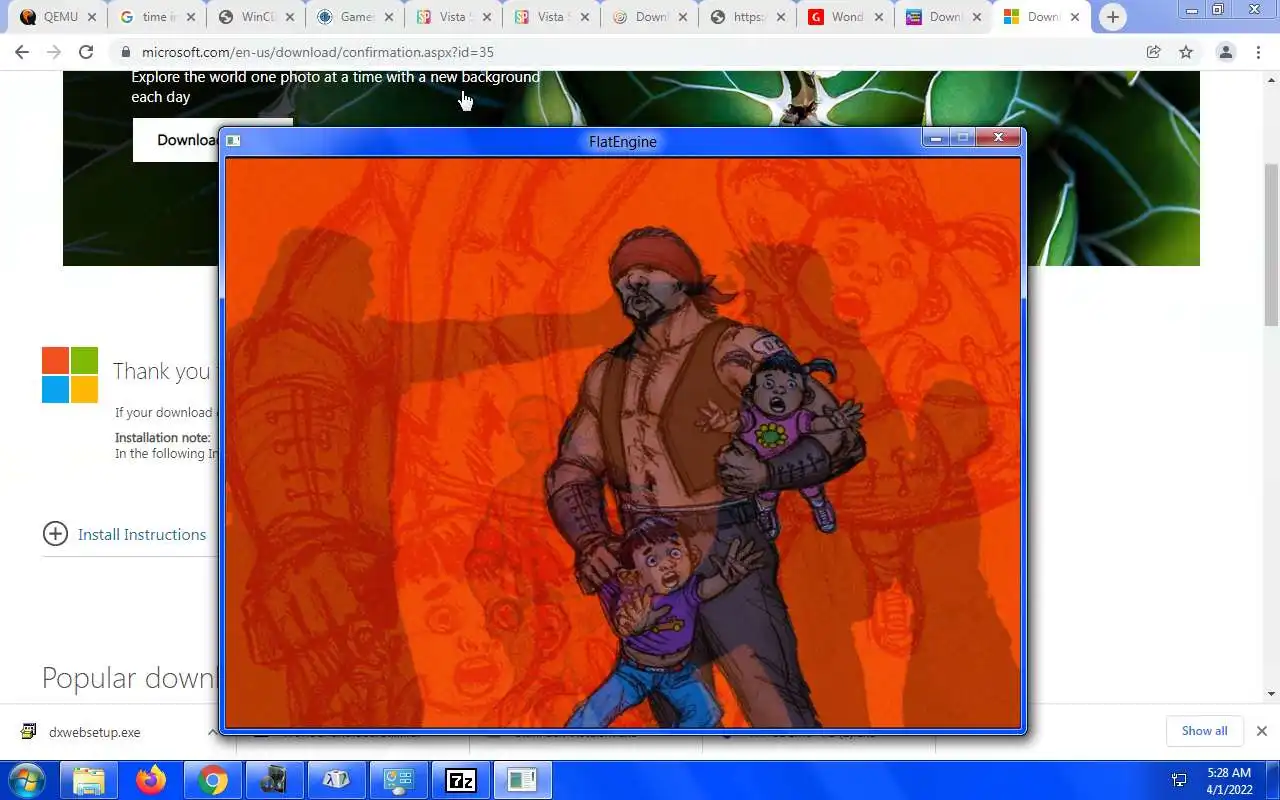The height and width of the screenshot is (800, 1280).
Task: Close the Wond tab
Action: pyautogui.click(x=879, y=17)
